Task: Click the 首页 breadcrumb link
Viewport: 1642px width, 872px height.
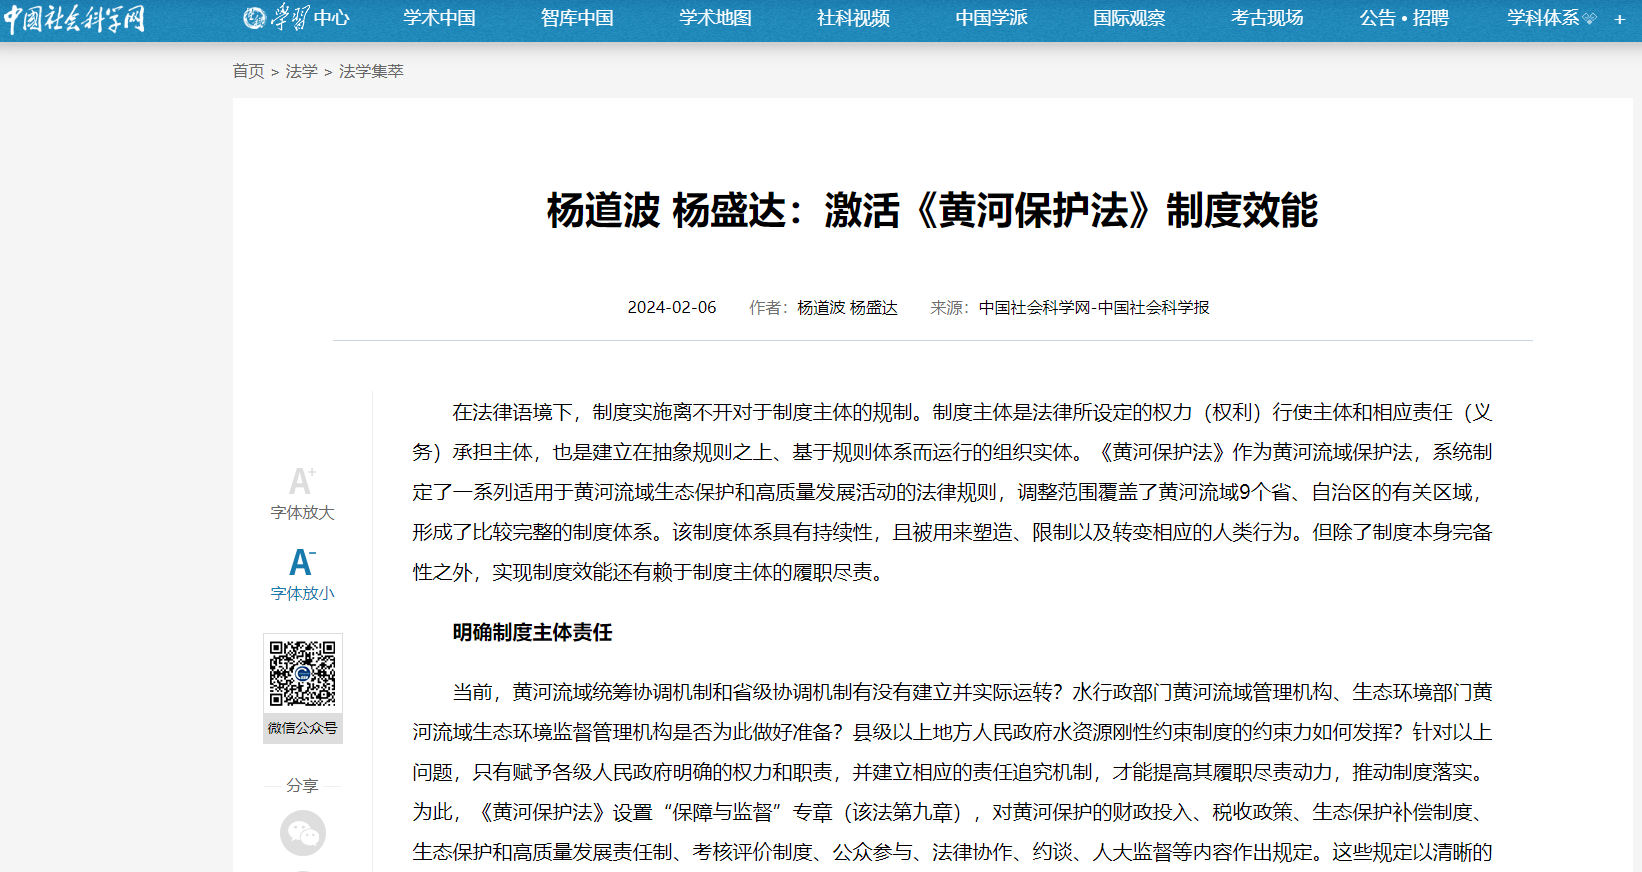Action: pyautogui.click(x=248, y=71)
